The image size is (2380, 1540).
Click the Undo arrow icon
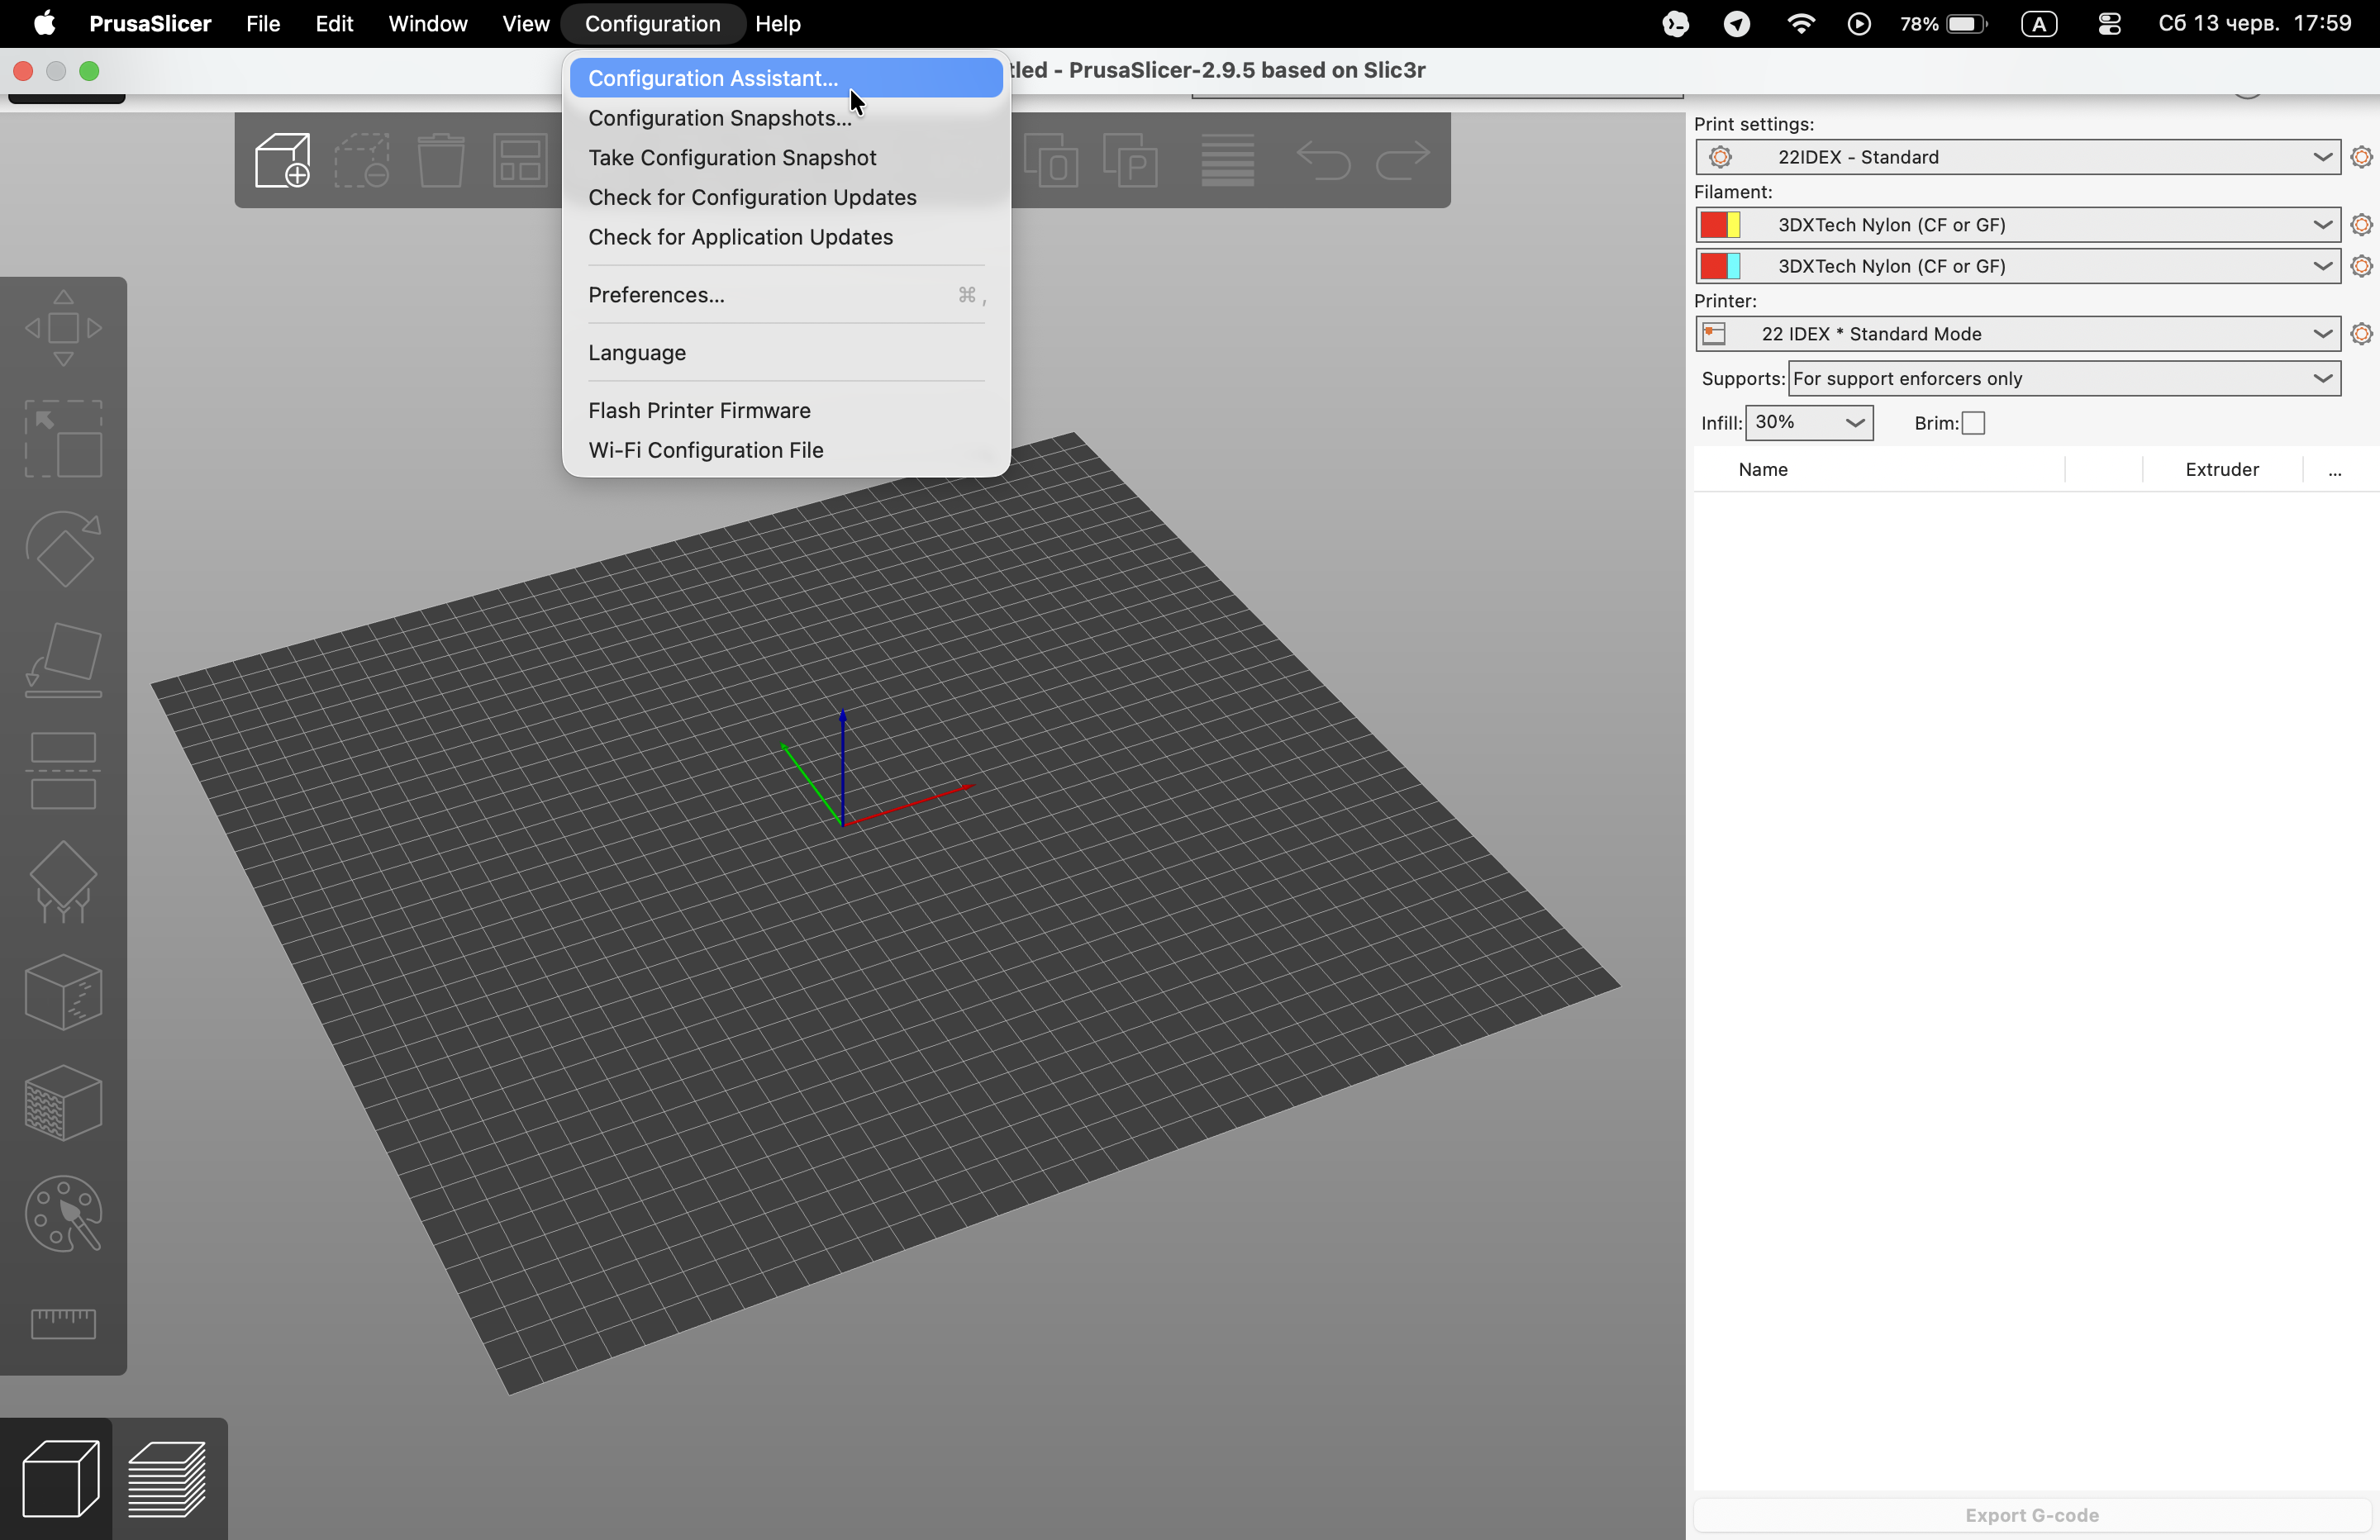tap(1322, 160)
